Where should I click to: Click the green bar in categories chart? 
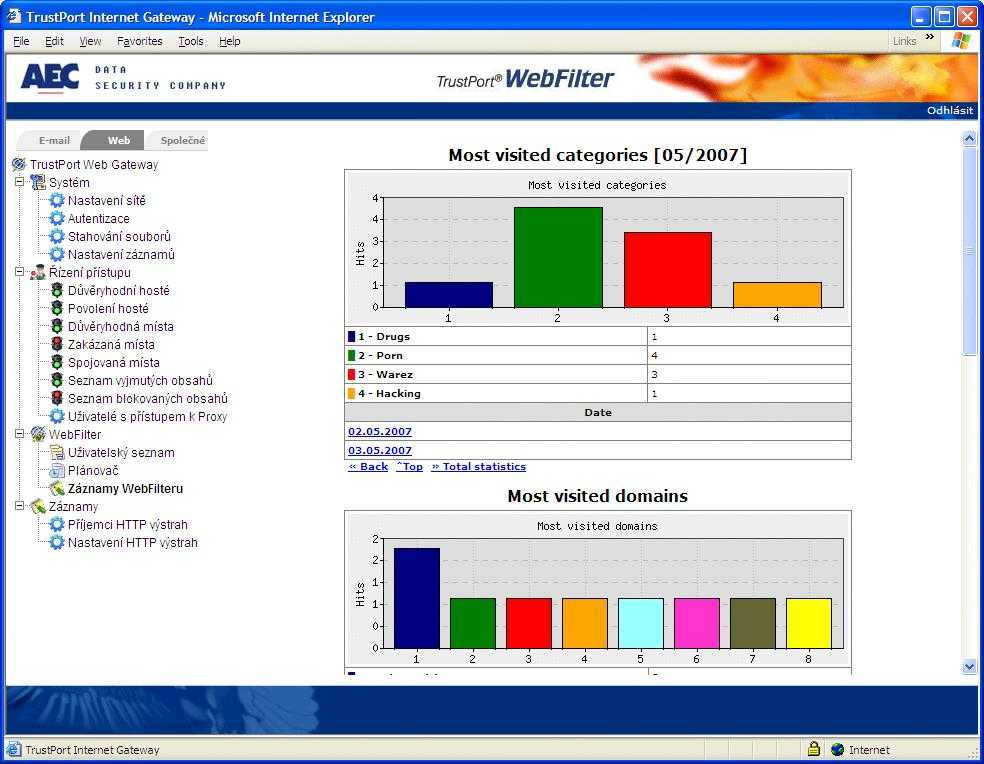click(558, 257)
